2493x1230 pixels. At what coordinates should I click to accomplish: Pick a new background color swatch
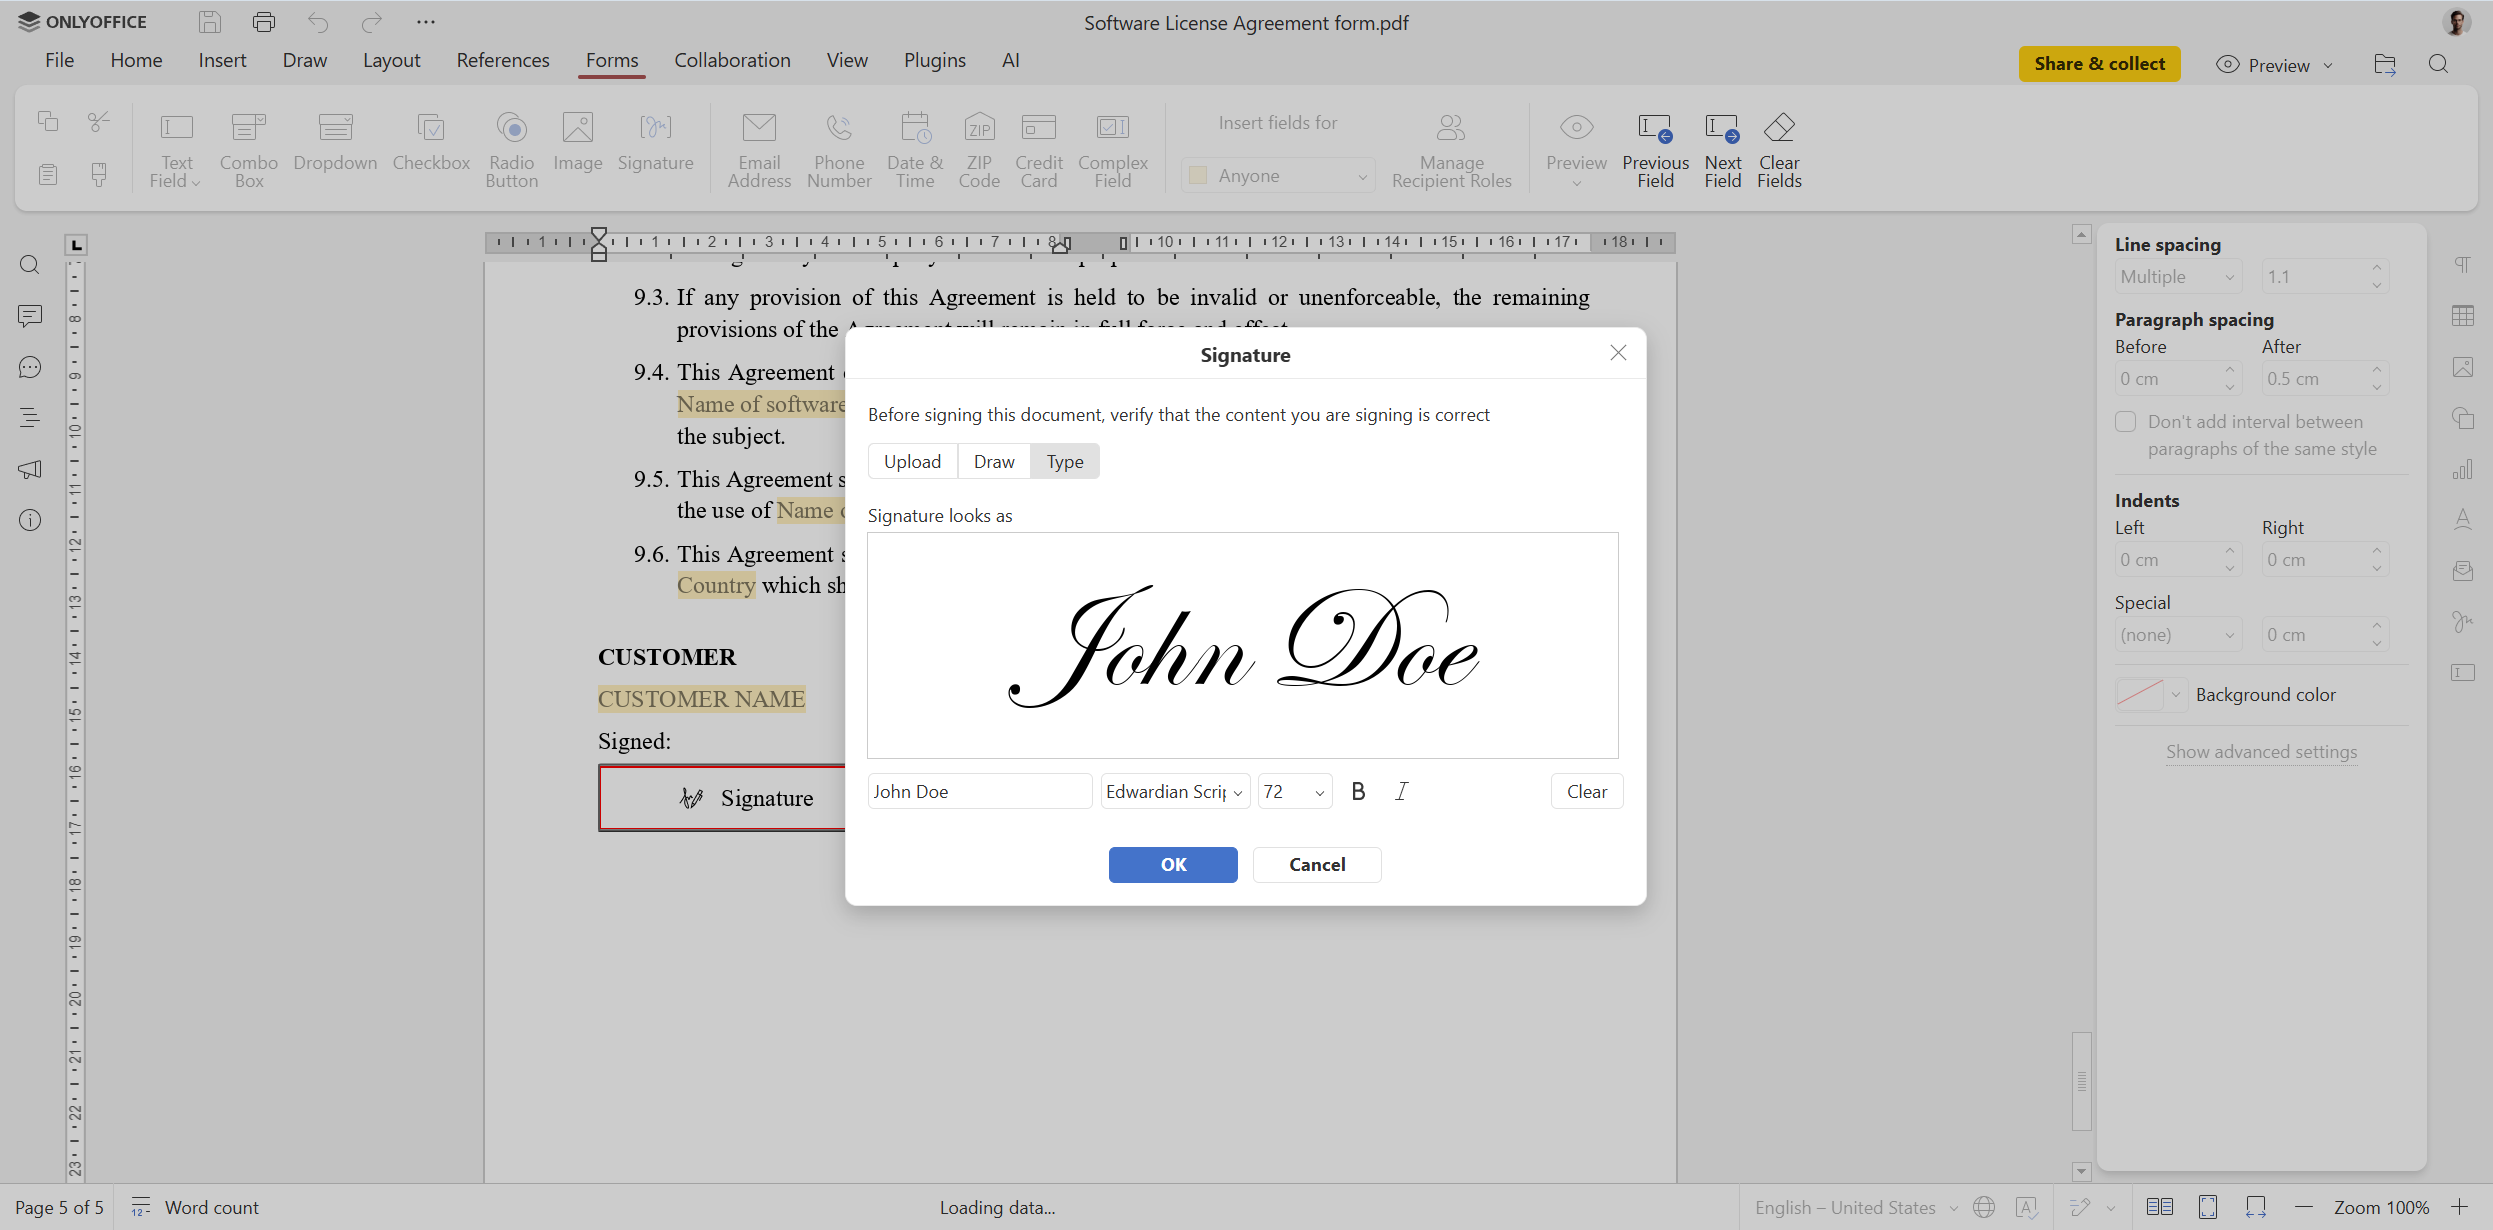coord(2139,693)
